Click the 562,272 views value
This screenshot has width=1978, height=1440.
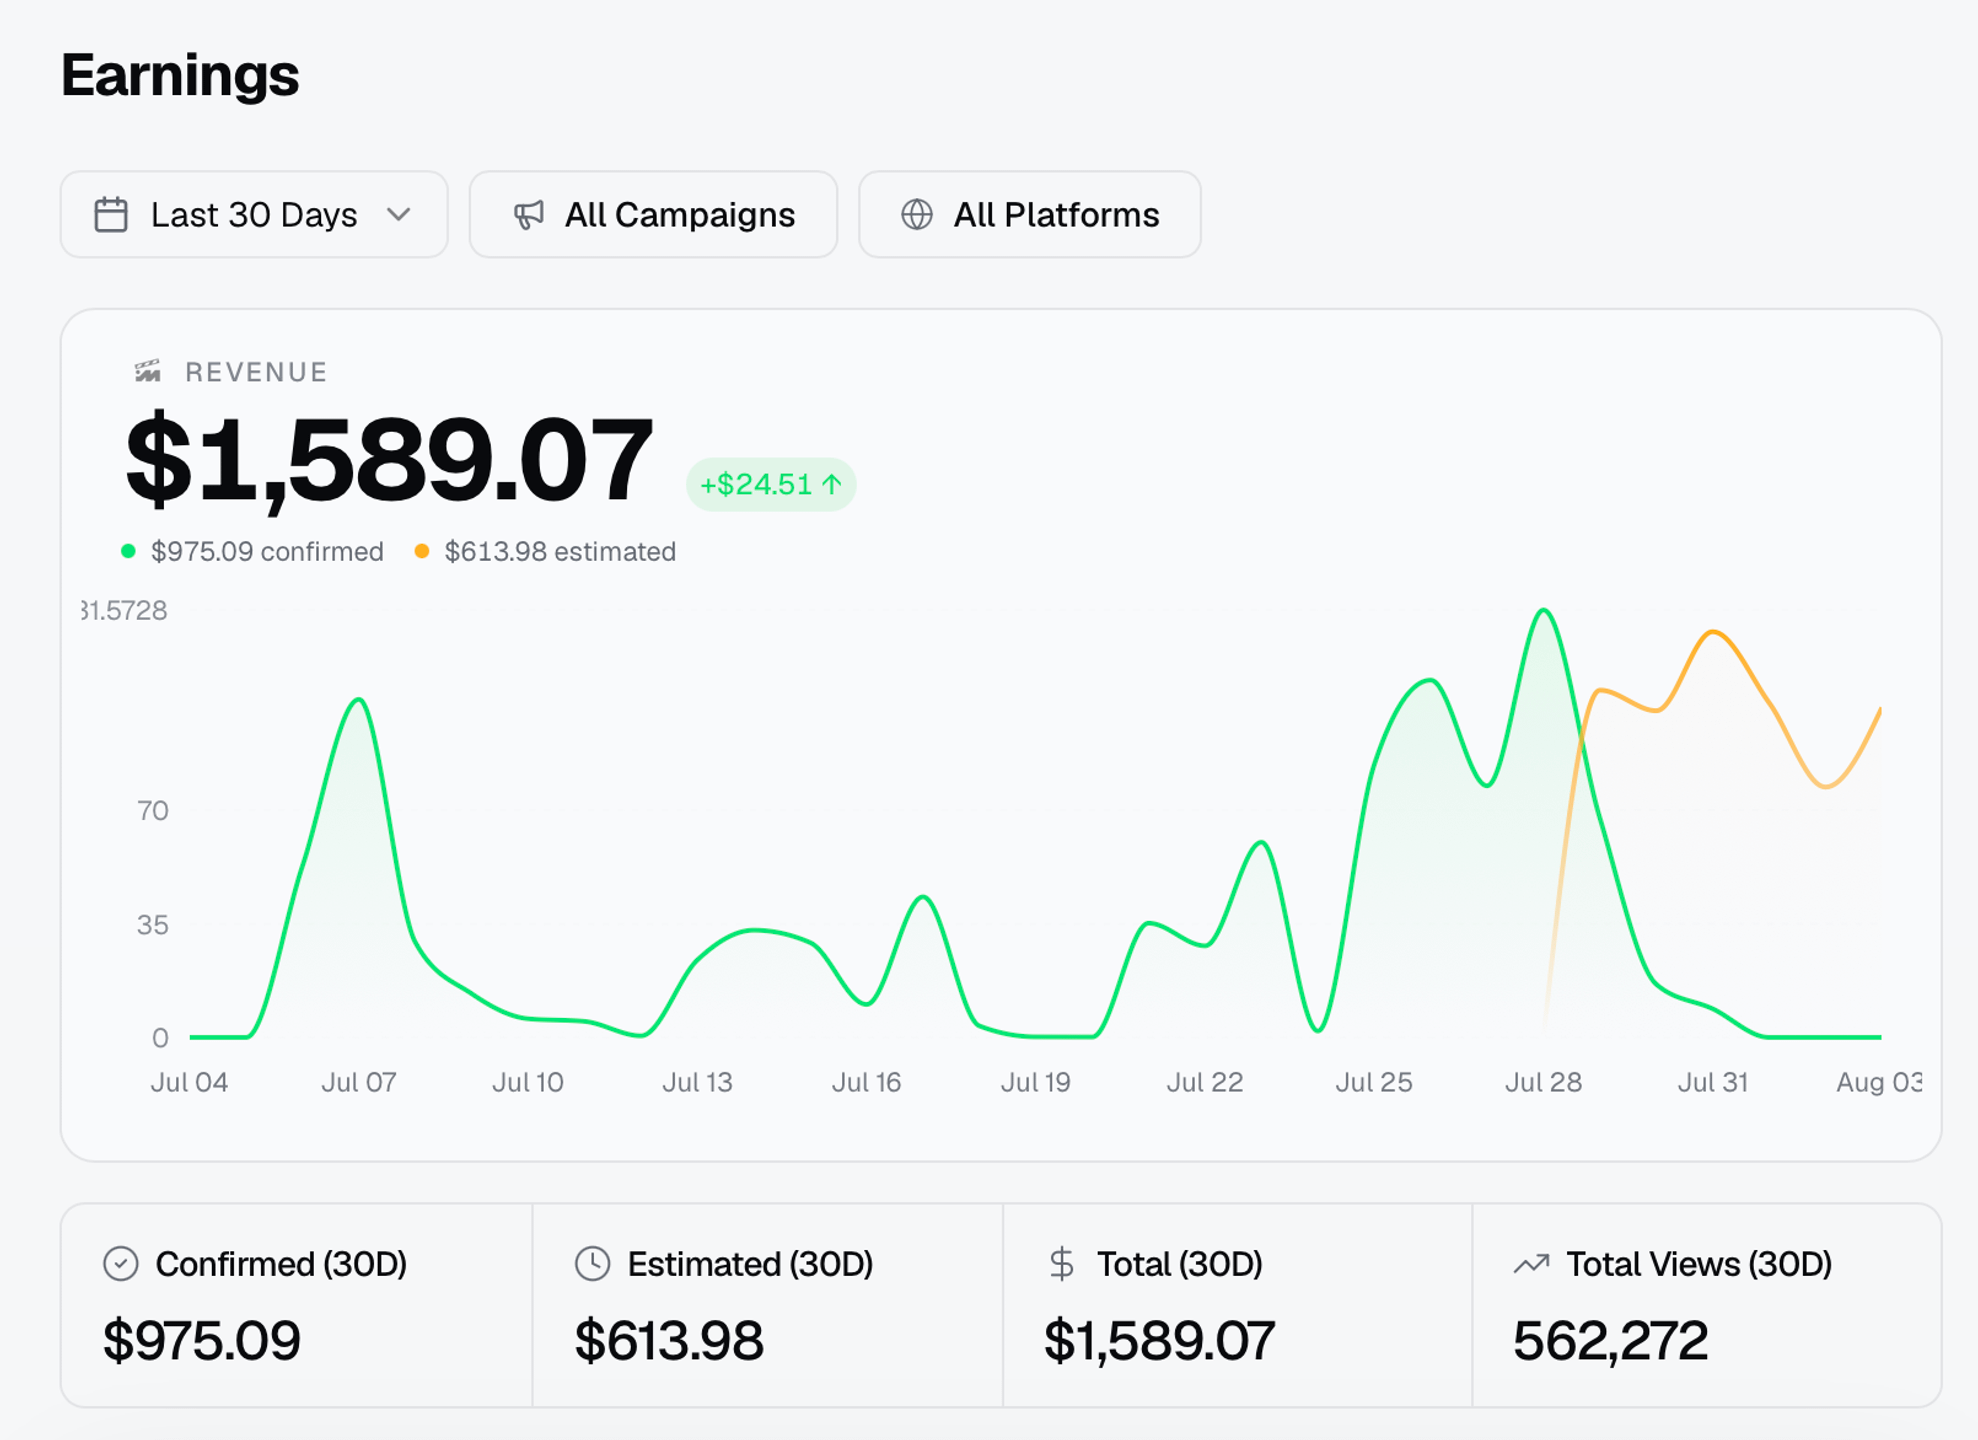click(x=1610, y=1341)
